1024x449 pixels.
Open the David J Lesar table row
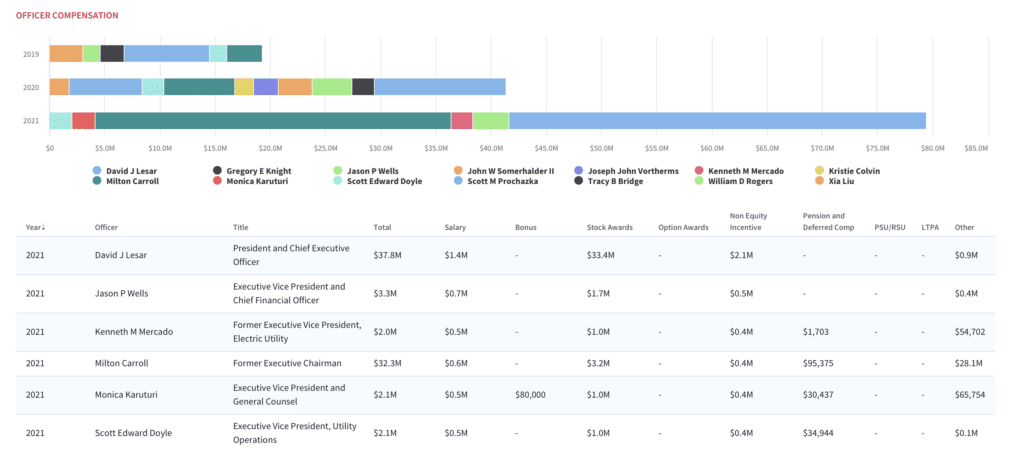(x=505, y=256)
